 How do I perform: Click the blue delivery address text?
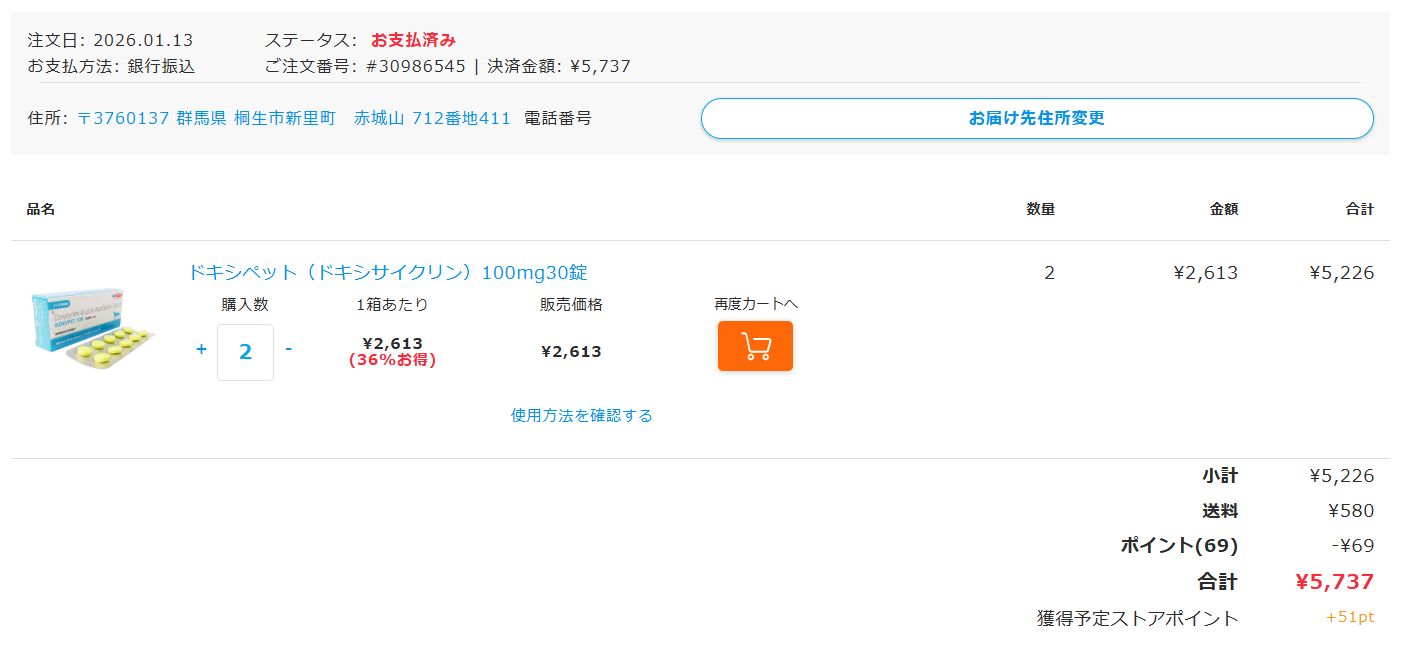coord(293,118)
